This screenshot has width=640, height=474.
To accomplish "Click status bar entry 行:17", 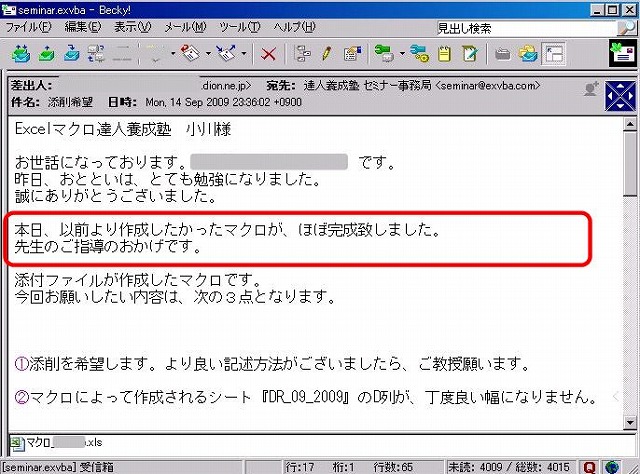I will [300, 467].
